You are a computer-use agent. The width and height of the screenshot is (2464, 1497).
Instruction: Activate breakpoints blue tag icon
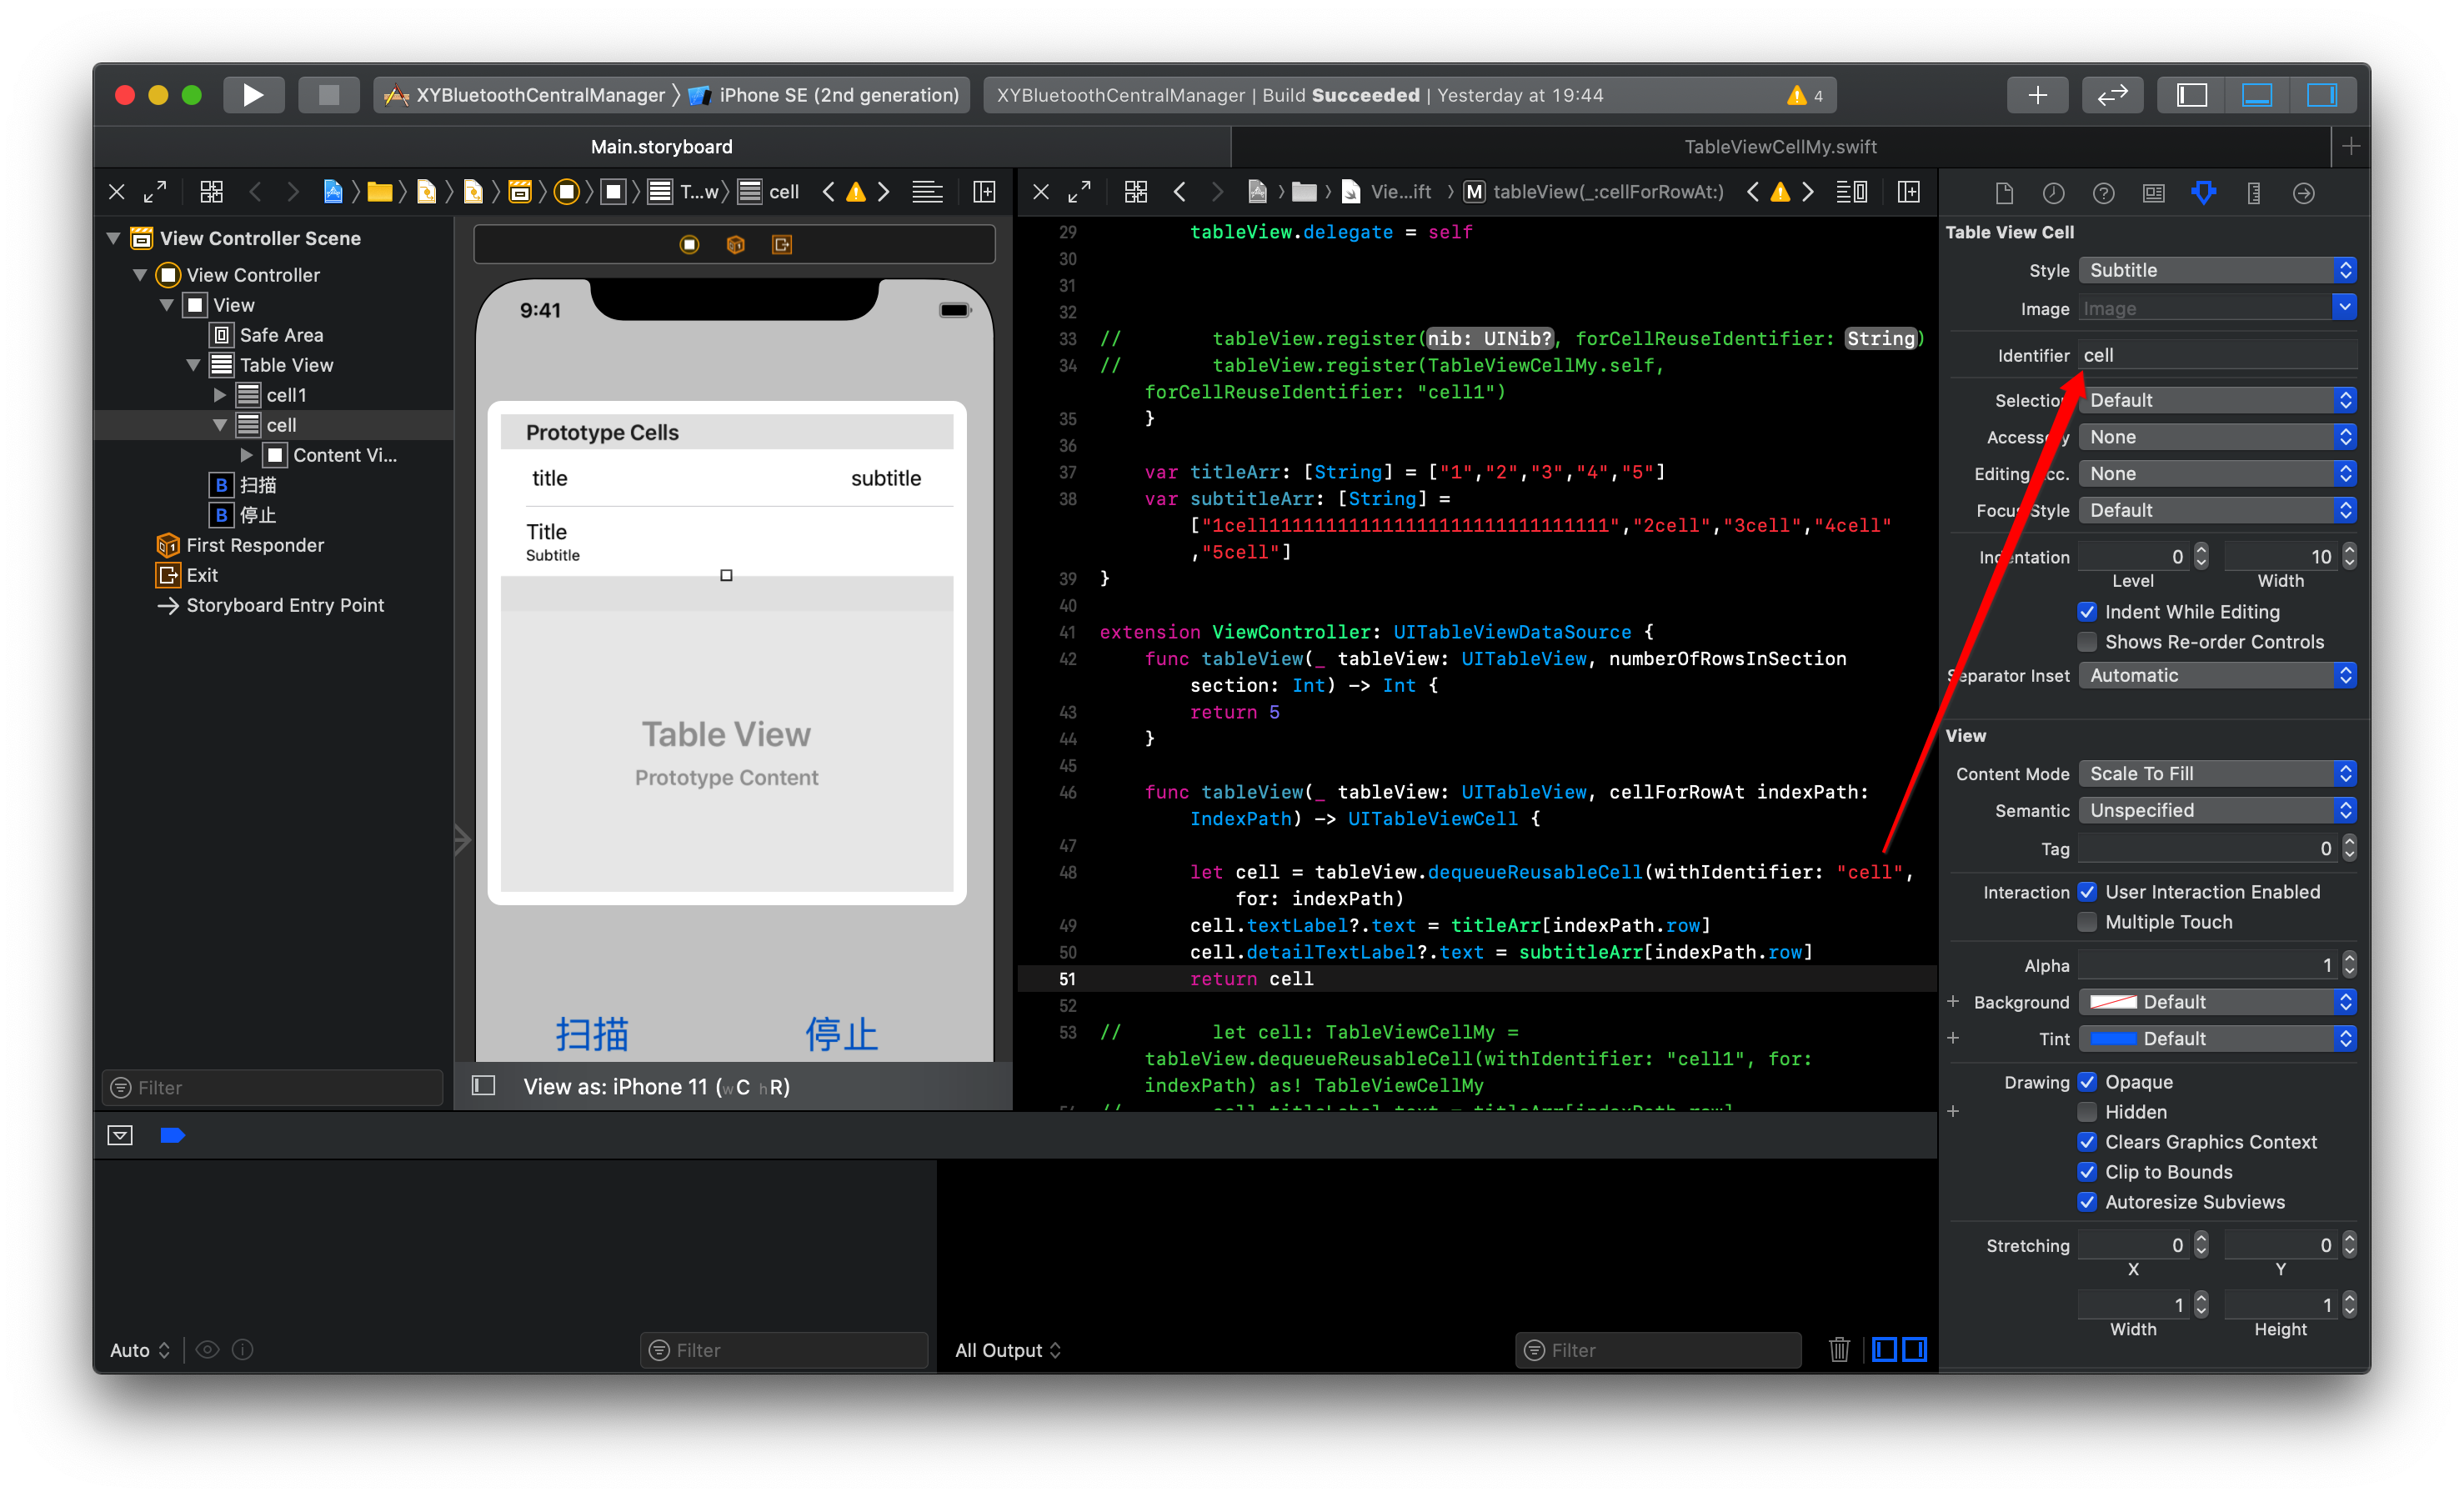coord(172,1135)
